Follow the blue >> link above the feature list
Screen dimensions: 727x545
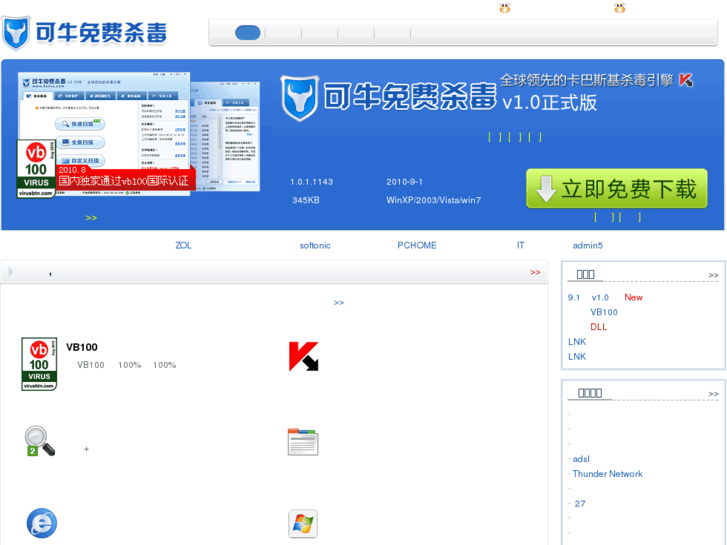[339, 303]
